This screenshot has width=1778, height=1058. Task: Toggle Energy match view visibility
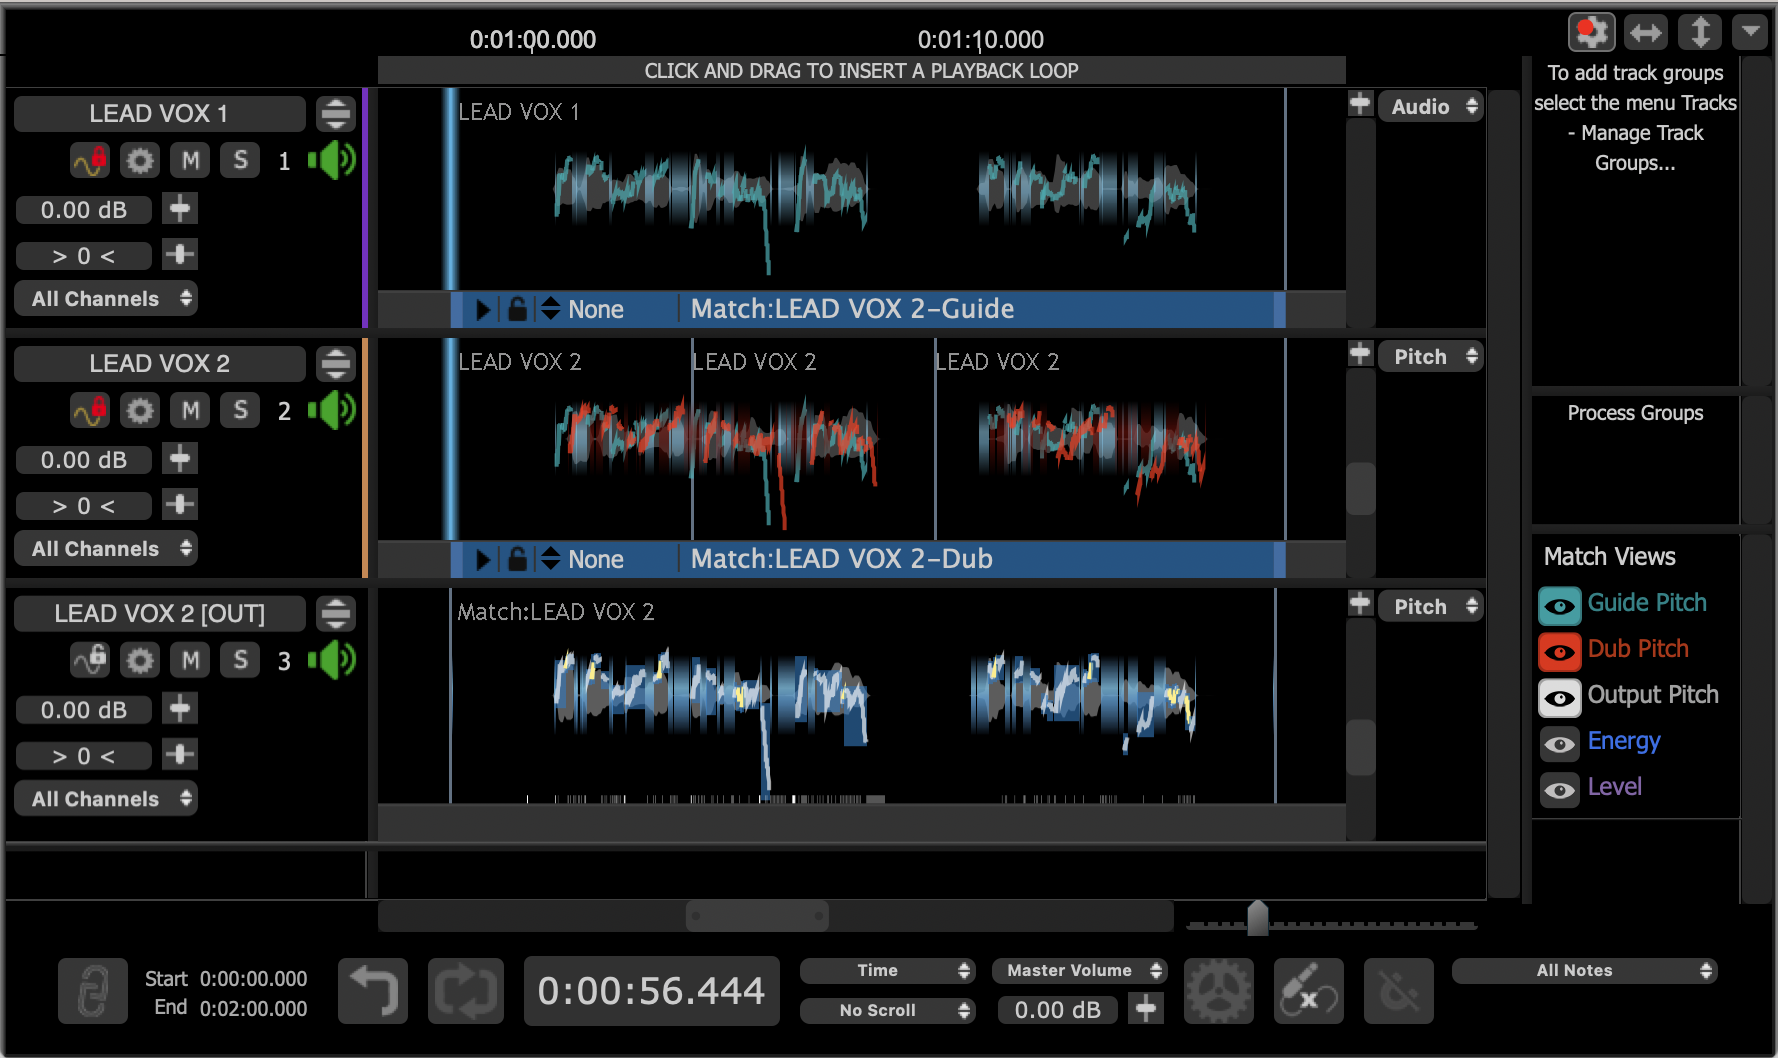coord(1559,743)
